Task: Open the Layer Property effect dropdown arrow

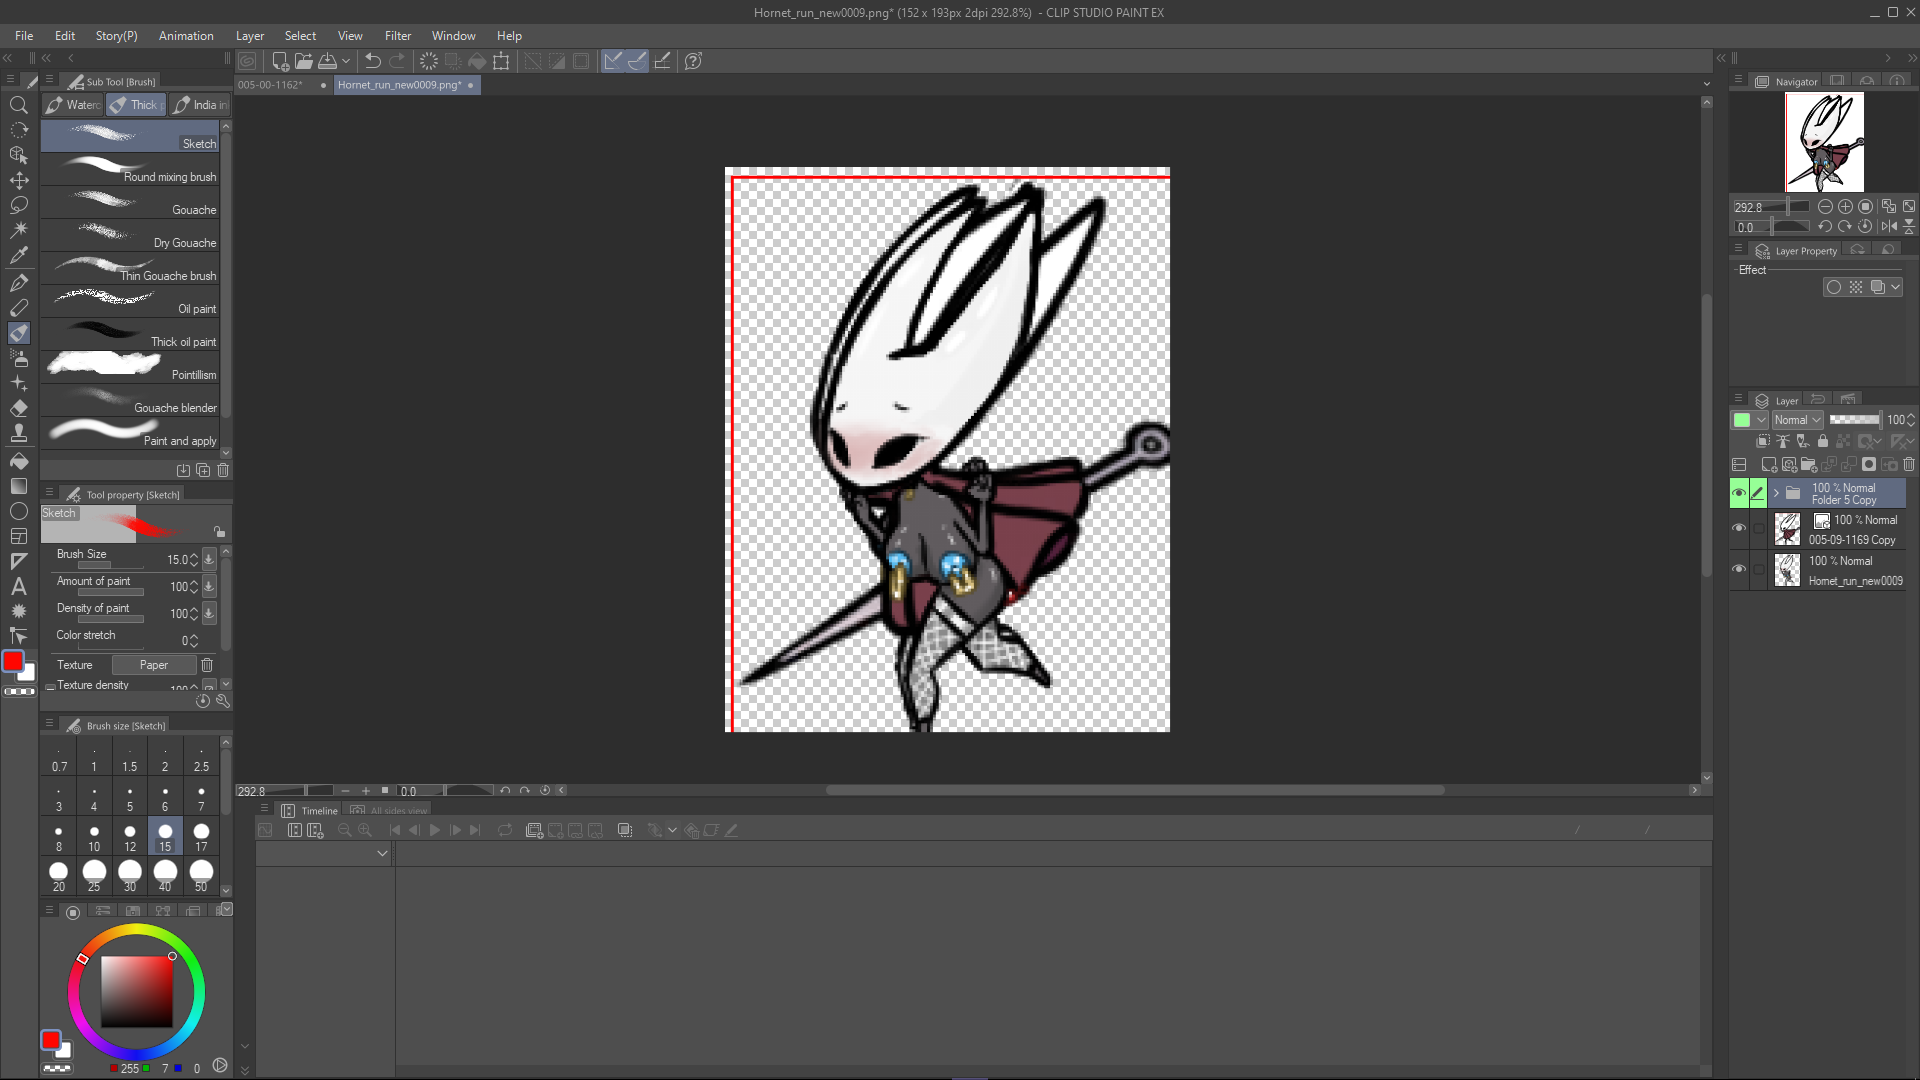Action: 1896,287
